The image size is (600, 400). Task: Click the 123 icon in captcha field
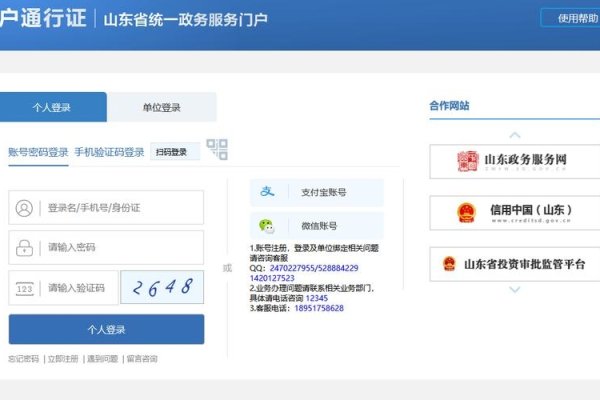point(24,288)
